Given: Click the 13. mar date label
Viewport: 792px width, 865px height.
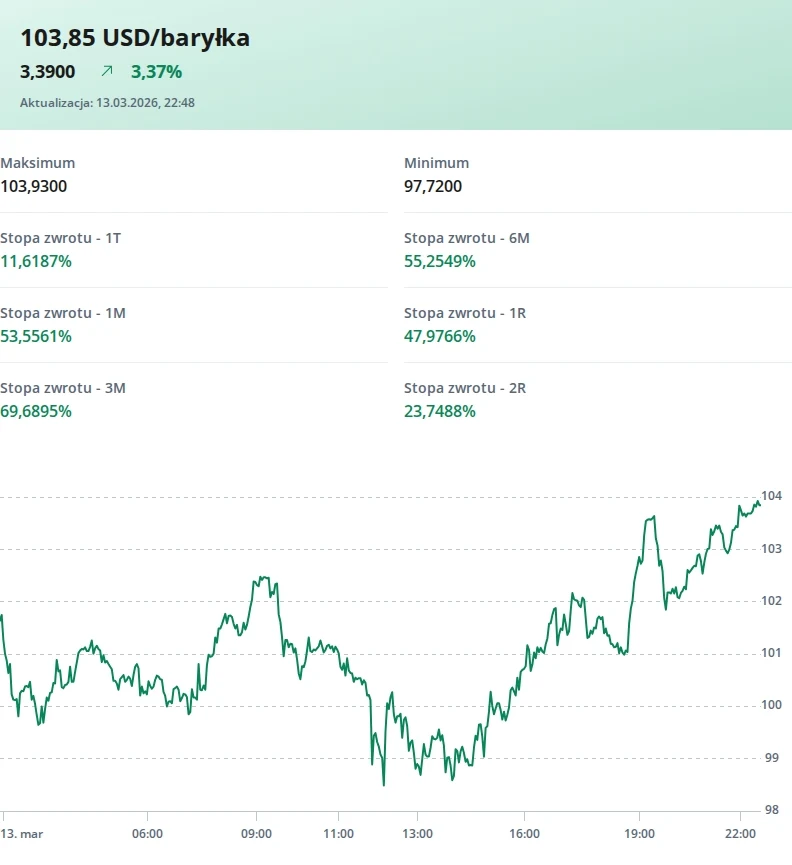Looking at the screenshot, I should pos(20,833).
